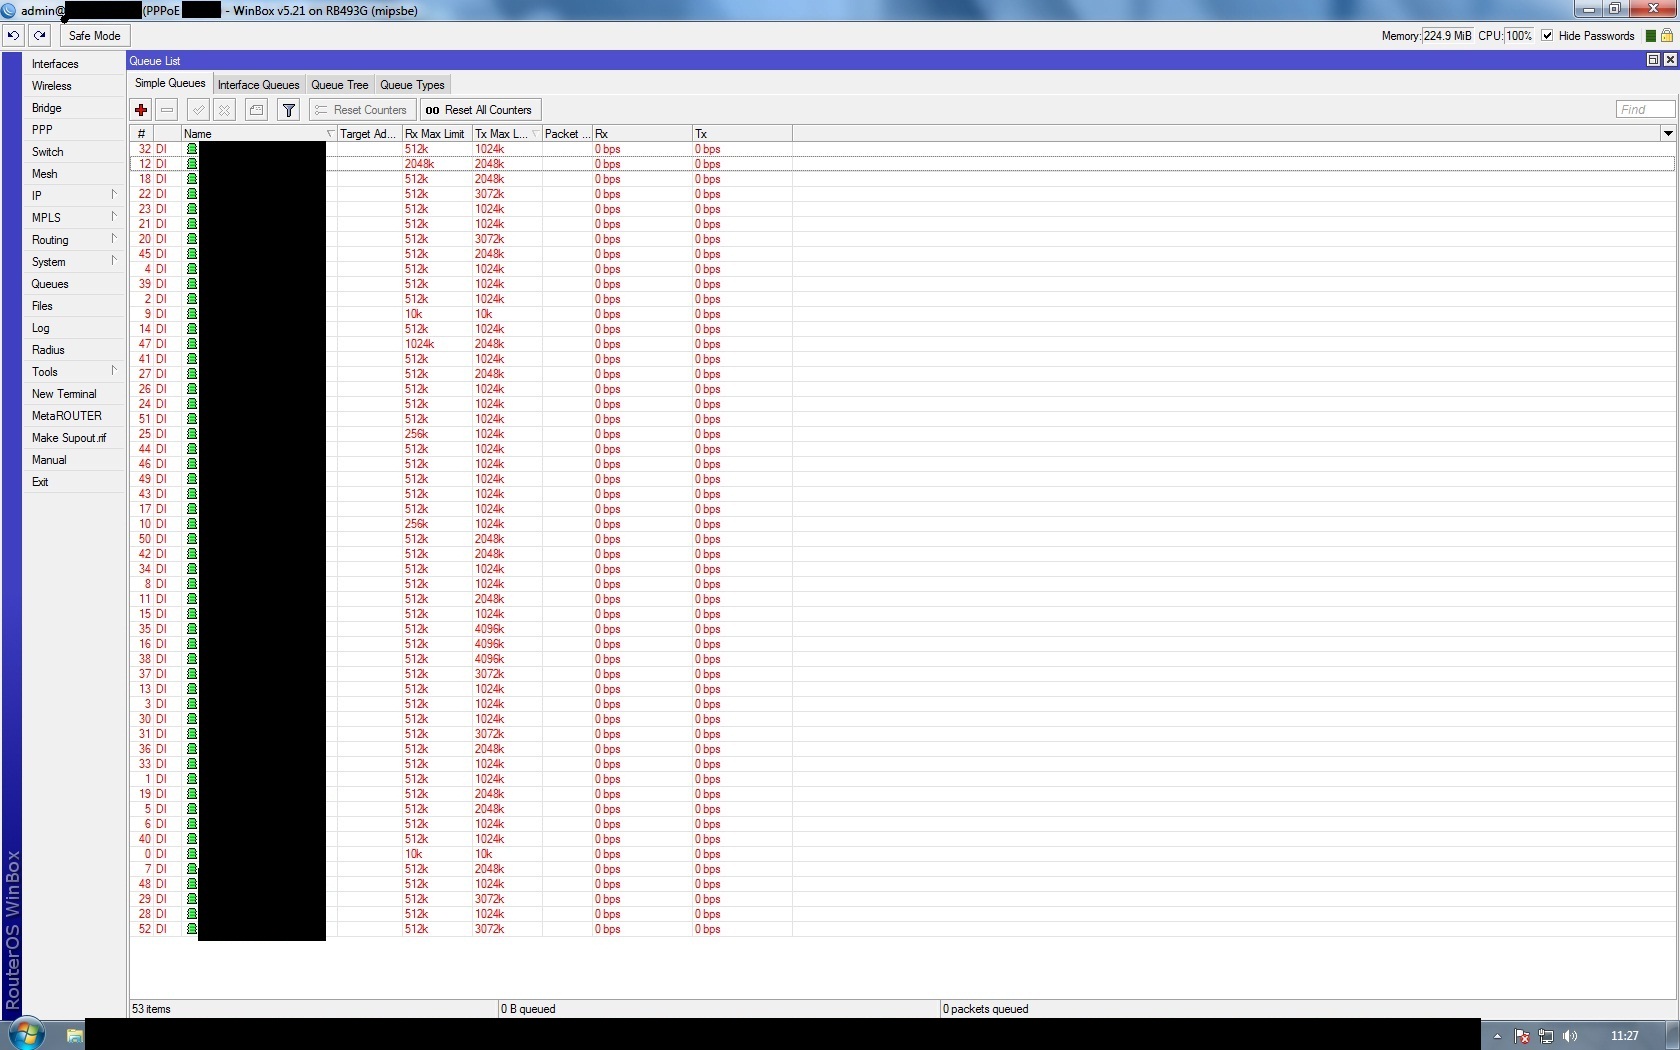This screenshot has width=1680, height=1050.
Task: Click the Undo arrow icon
Action: tap(13, 35)
